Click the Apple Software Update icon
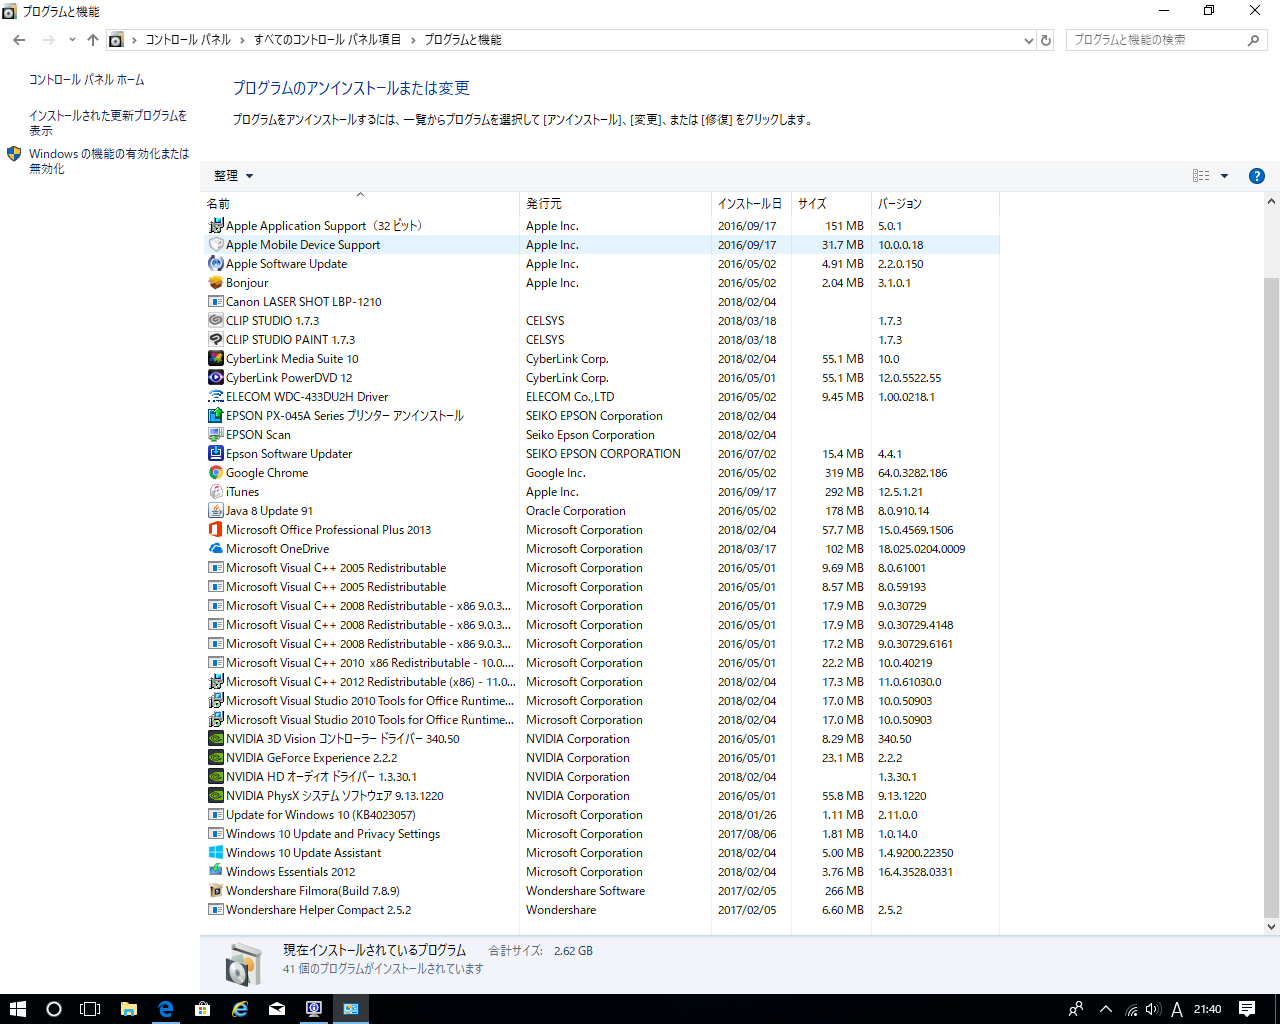Screen dimensions: 1280x1024 [216, 264]
